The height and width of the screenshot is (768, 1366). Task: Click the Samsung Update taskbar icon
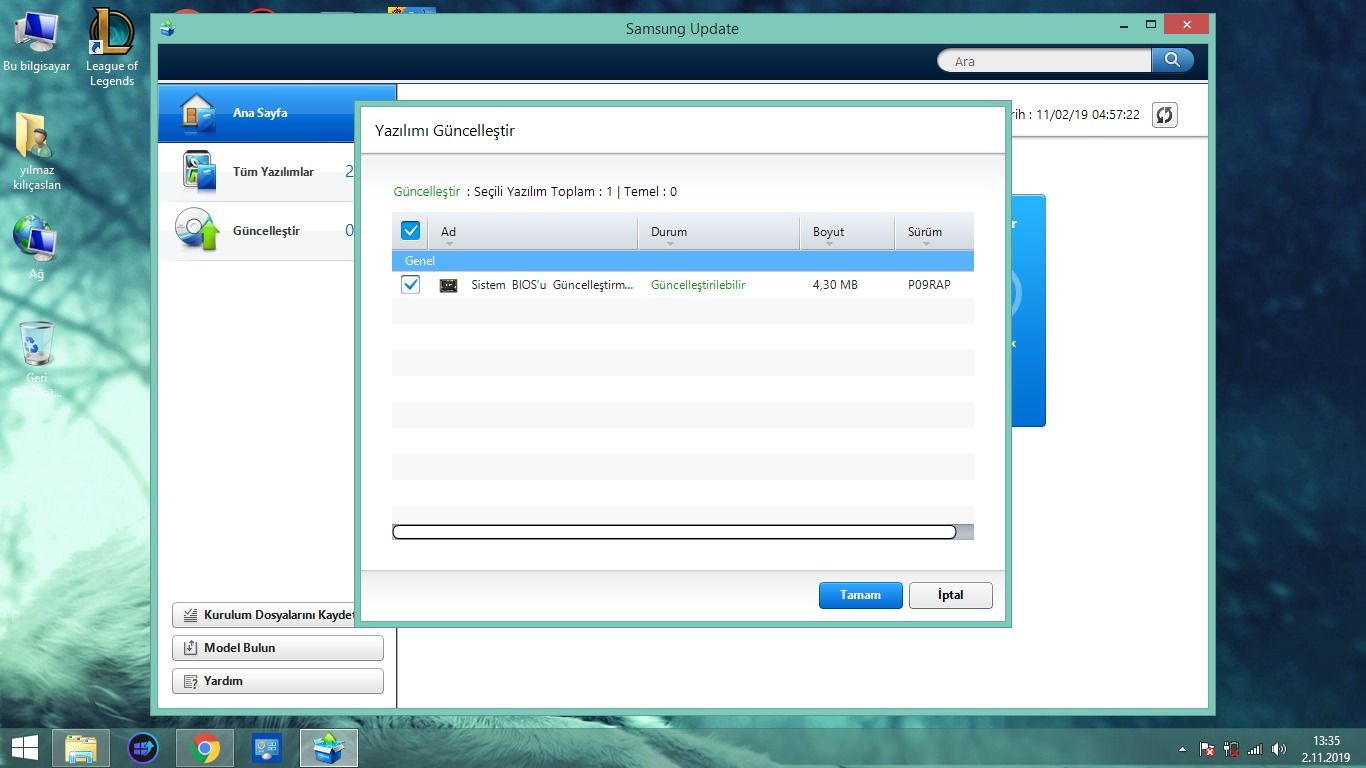tap(329, 748)
